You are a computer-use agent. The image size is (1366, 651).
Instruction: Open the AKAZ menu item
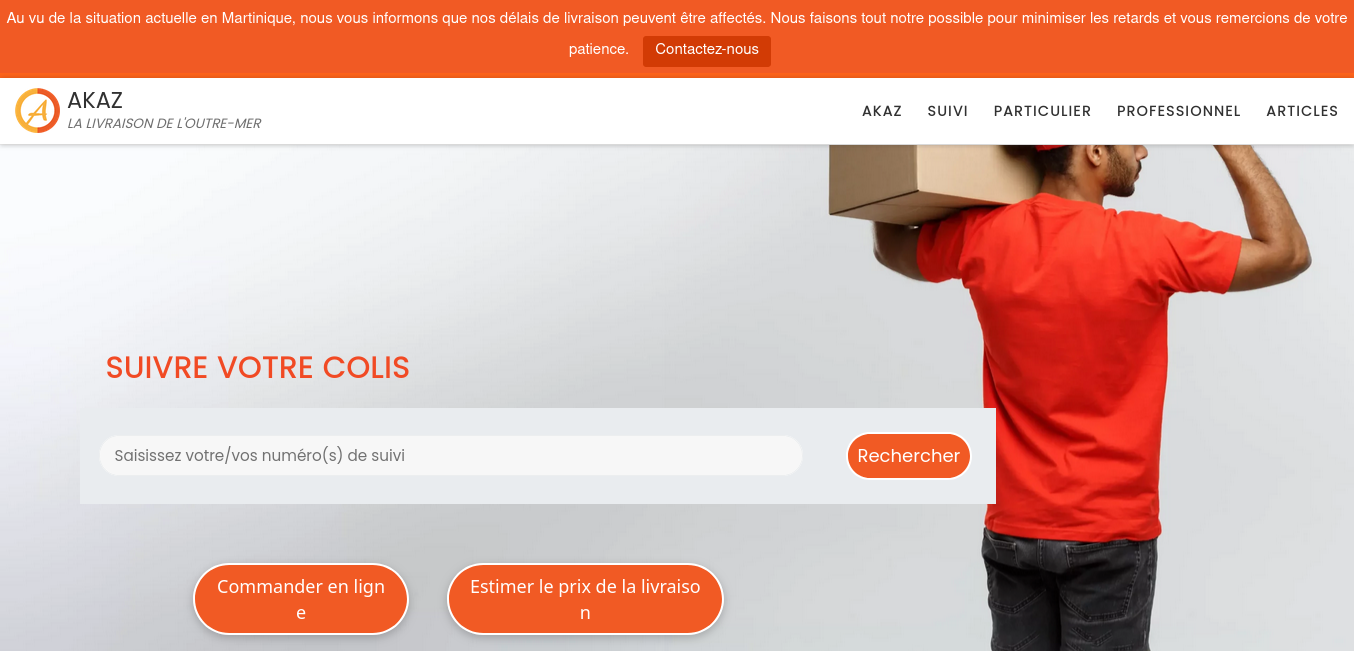coord(882,111)
